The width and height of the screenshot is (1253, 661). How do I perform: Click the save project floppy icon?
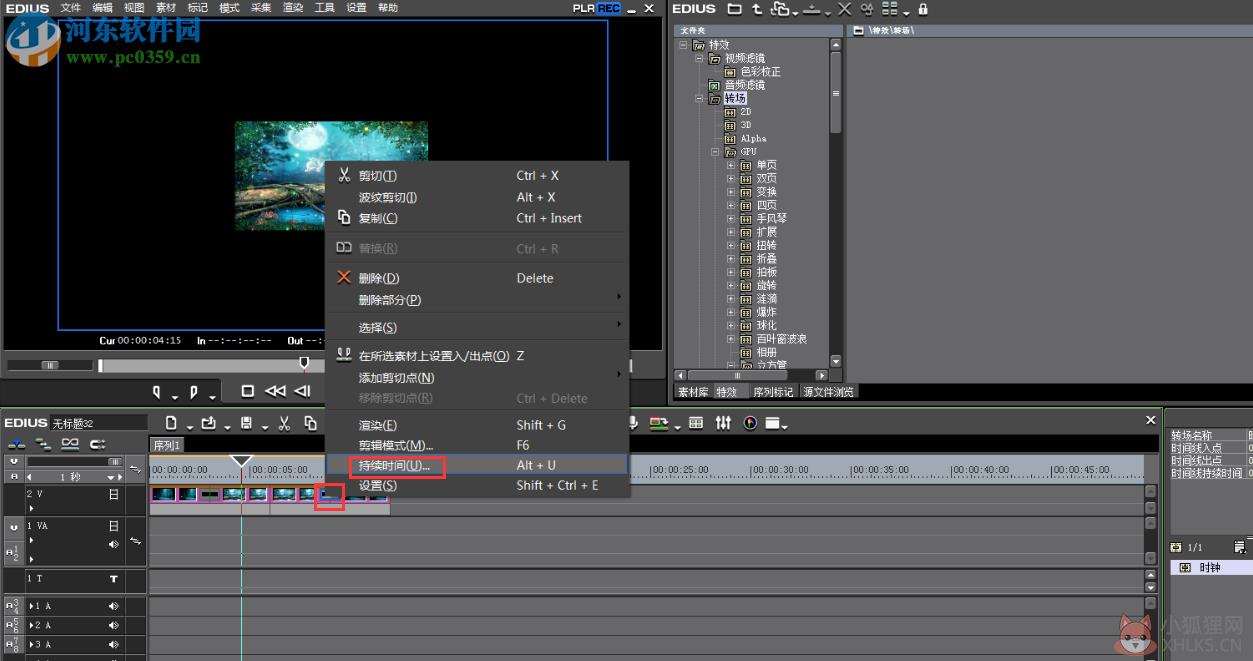point(246,423)
